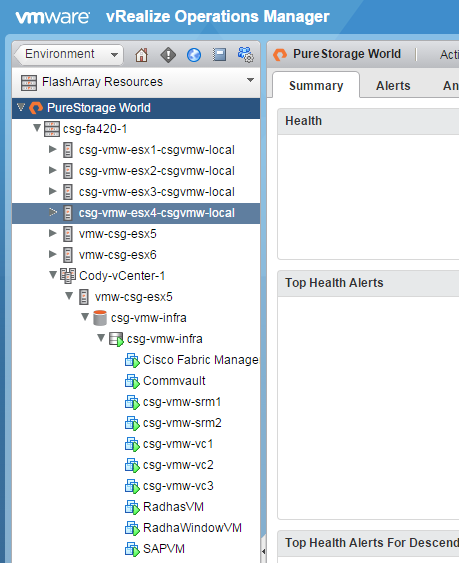The width and height of the screenshot is (459, 563).
Task: Click the PureStorage logo in the header bar
Action: pos(280,55)
